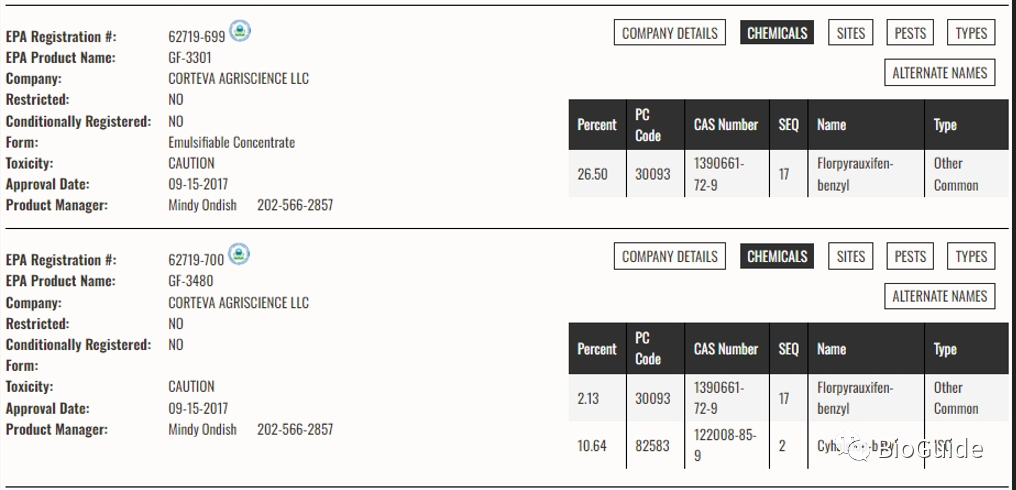The image size is (1016, 490).
Task: Select Chemicals tab for GF-3480
Action: 777,256
